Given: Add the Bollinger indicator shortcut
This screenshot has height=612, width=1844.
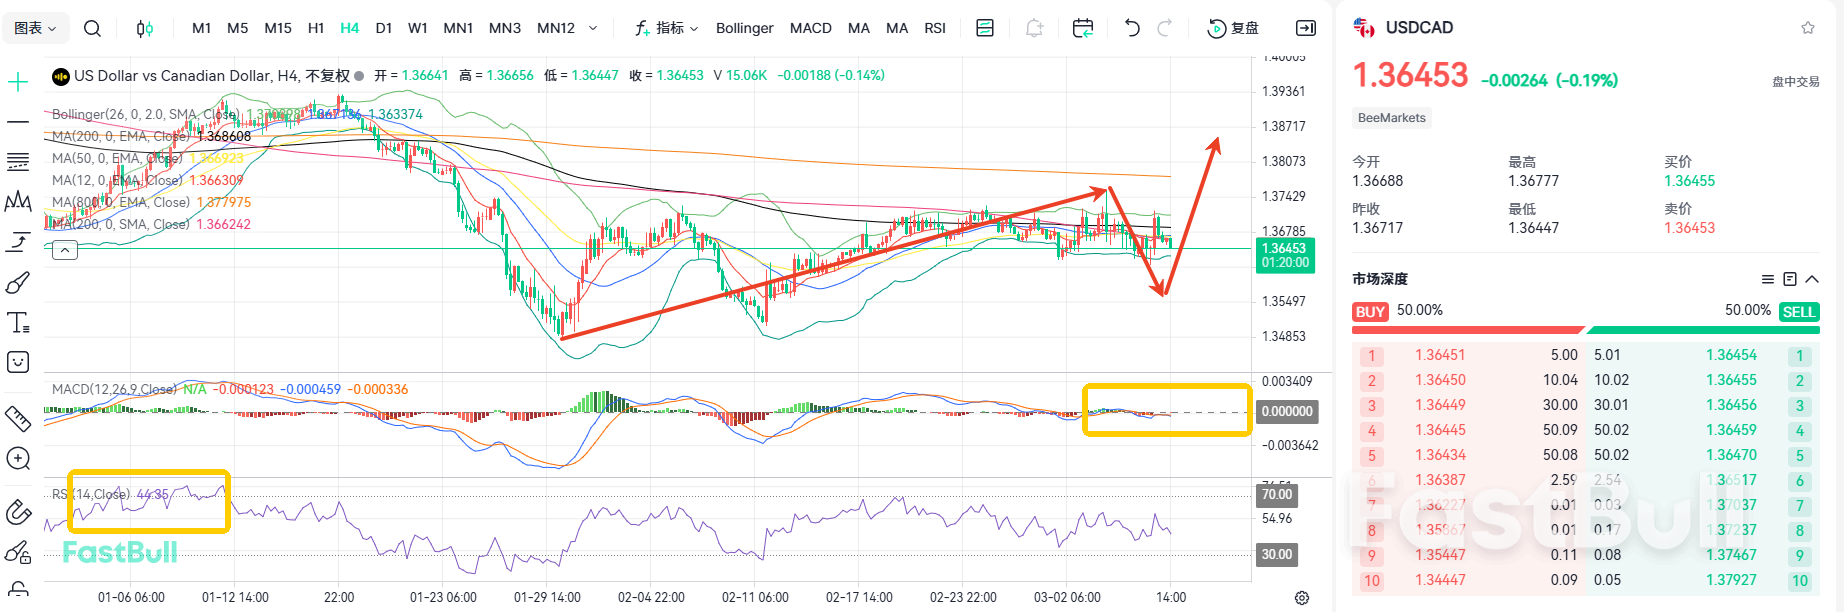Looking at the screenshot, I should pos(744,28).
